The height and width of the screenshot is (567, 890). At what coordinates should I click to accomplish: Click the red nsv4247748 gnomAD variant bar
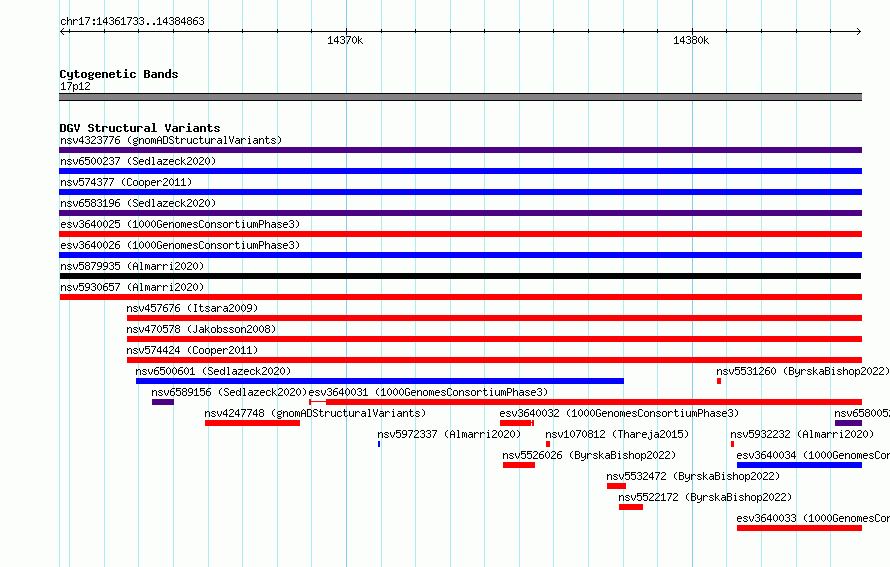(252, 423)
